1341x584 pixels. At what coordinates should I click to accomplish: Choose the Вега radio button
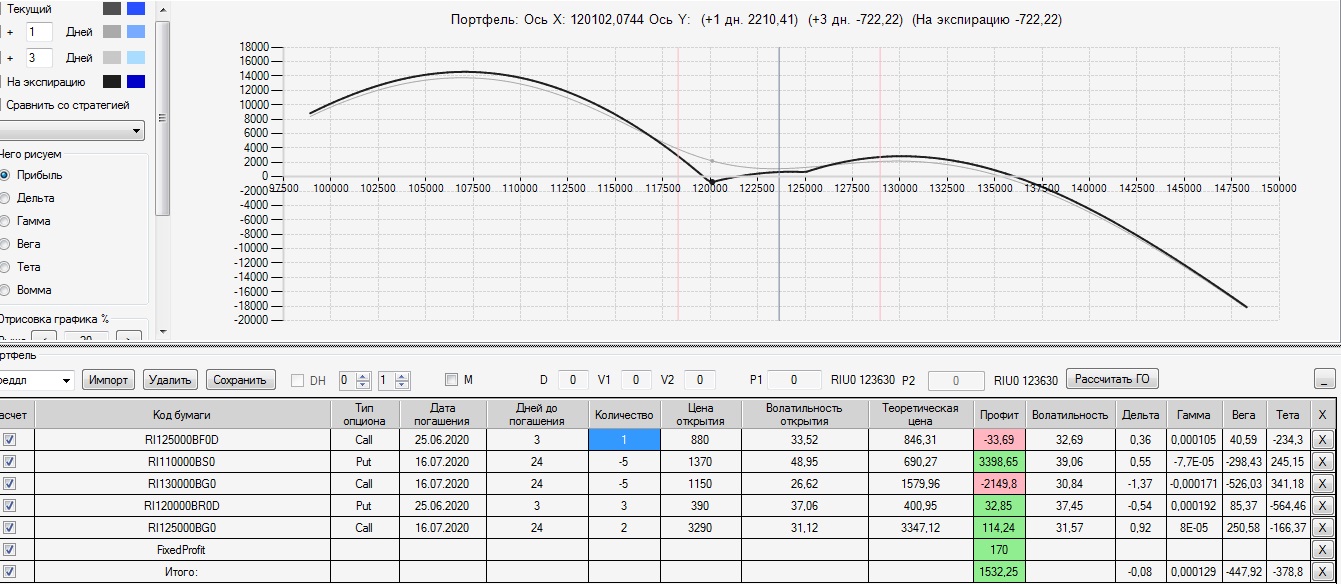[6, 244]
